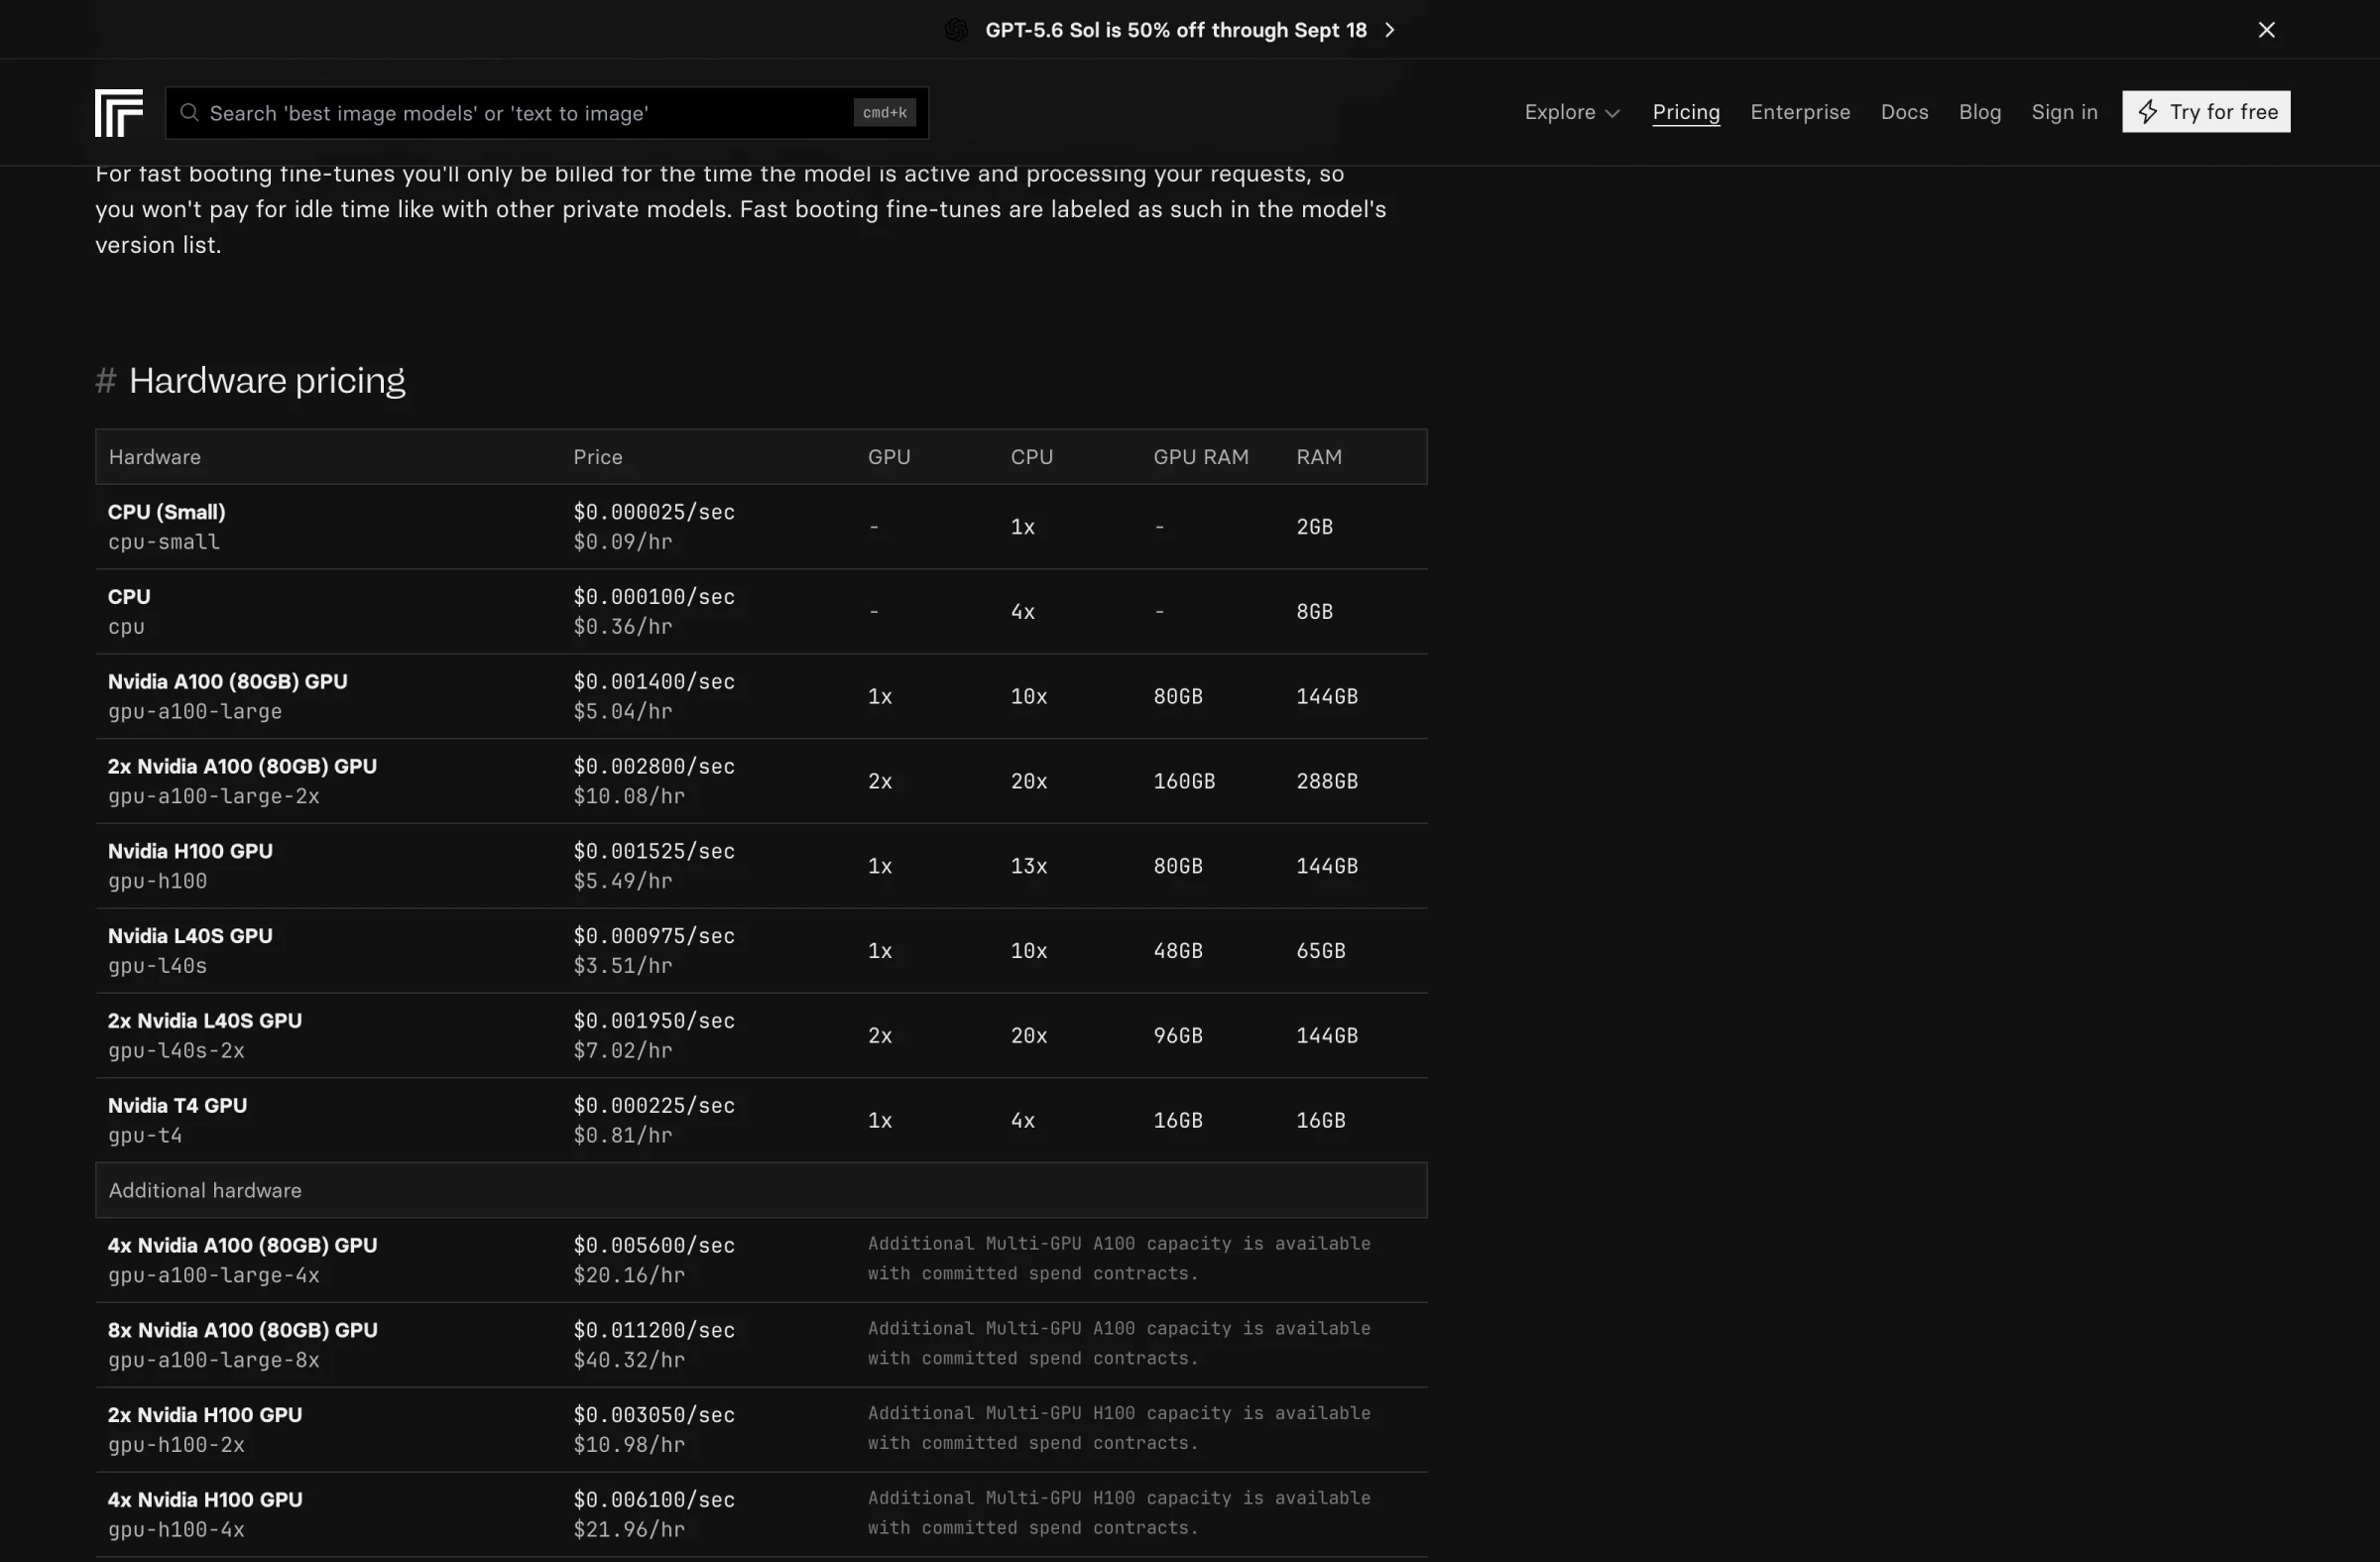
Task: Click 4x Nvidia H100 GPU row name
Action: pos(205,1500)
